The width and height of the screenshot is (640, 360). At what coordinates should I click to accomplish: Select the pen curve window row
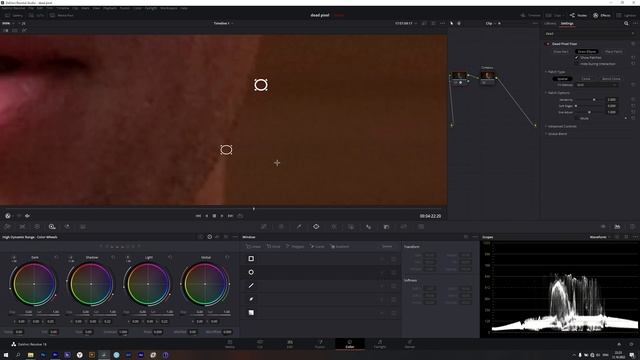point(320,299)
